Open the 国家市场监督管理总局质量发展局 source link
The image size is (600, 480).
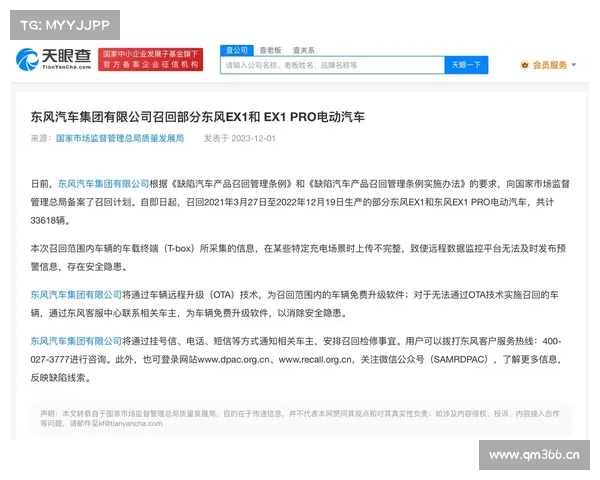pos(120,138)
